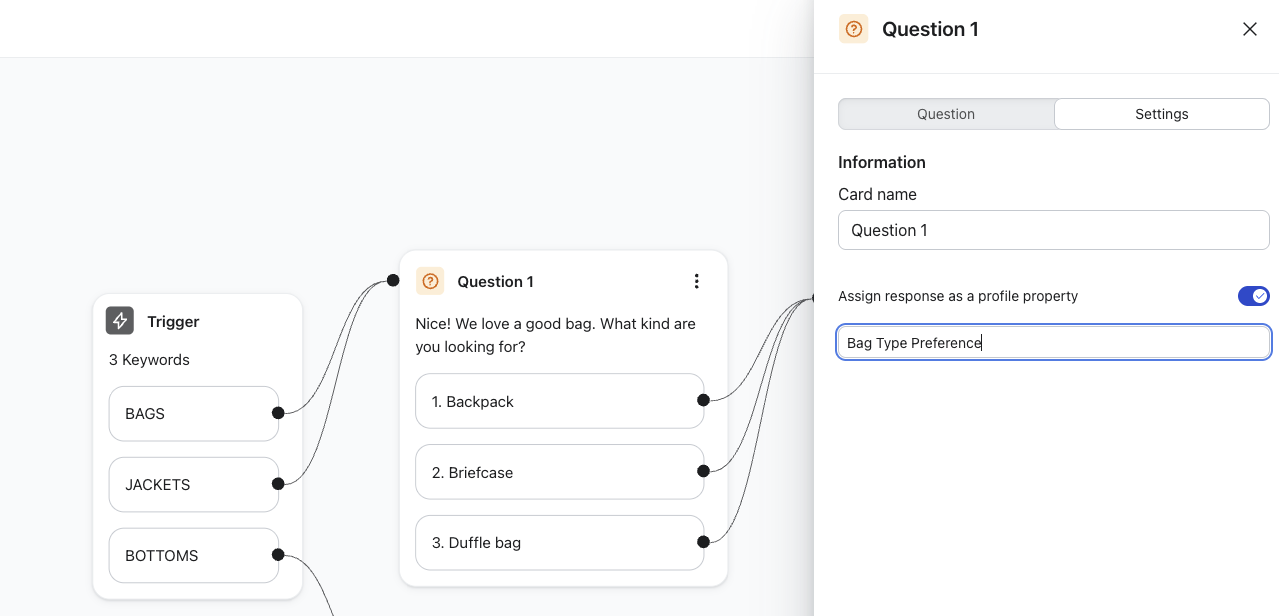Click the Question 1 card input connector dot
This screenshot has height=616, width=1279.
coord(393,281)
